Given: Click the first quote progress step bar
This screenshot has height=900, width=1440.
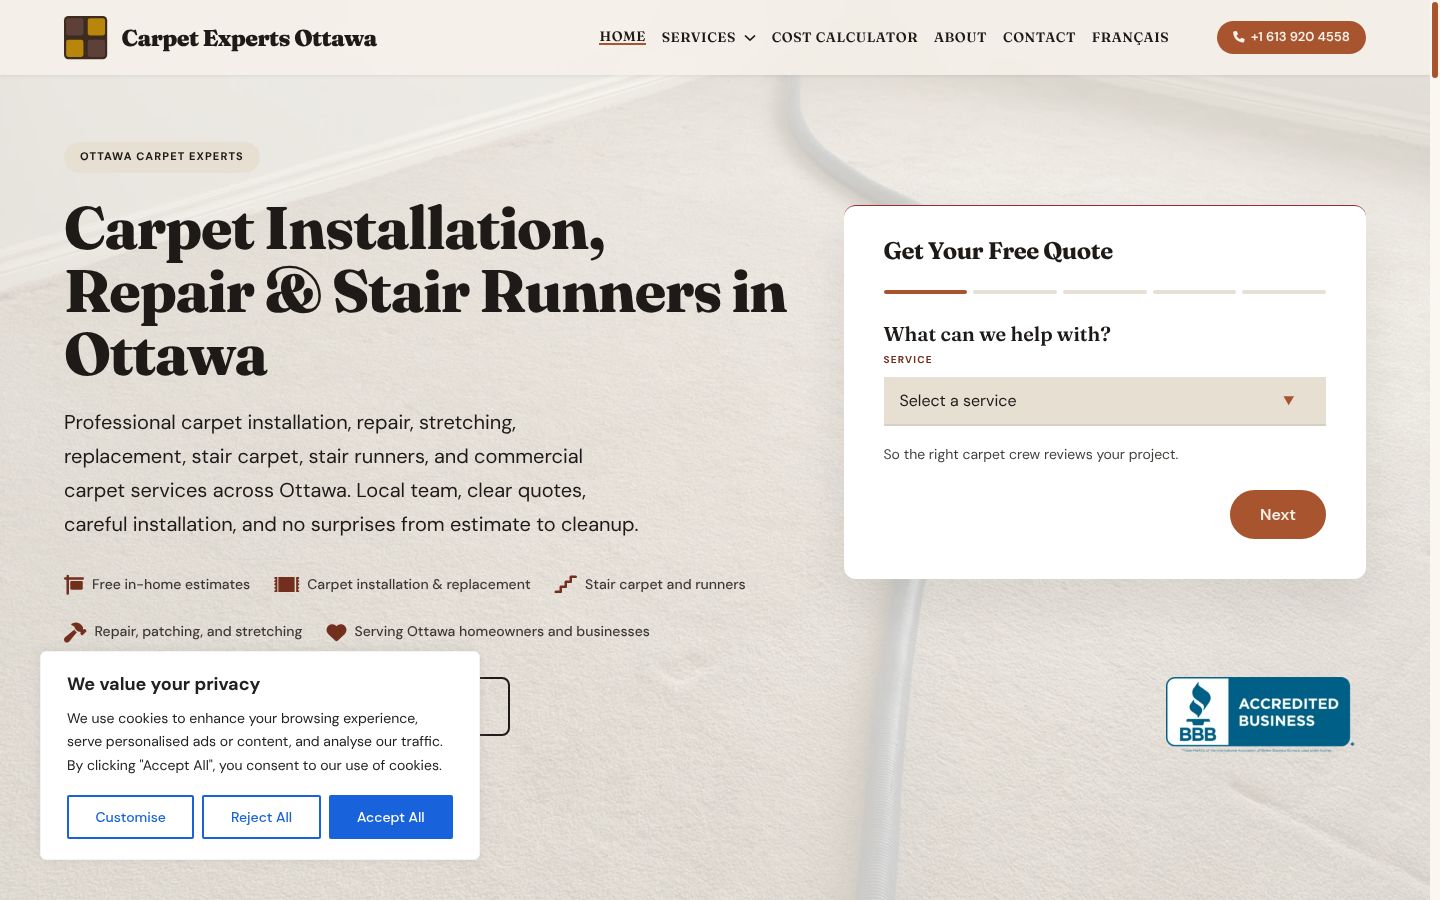Looking at the screenshot, I should (925, 292).
